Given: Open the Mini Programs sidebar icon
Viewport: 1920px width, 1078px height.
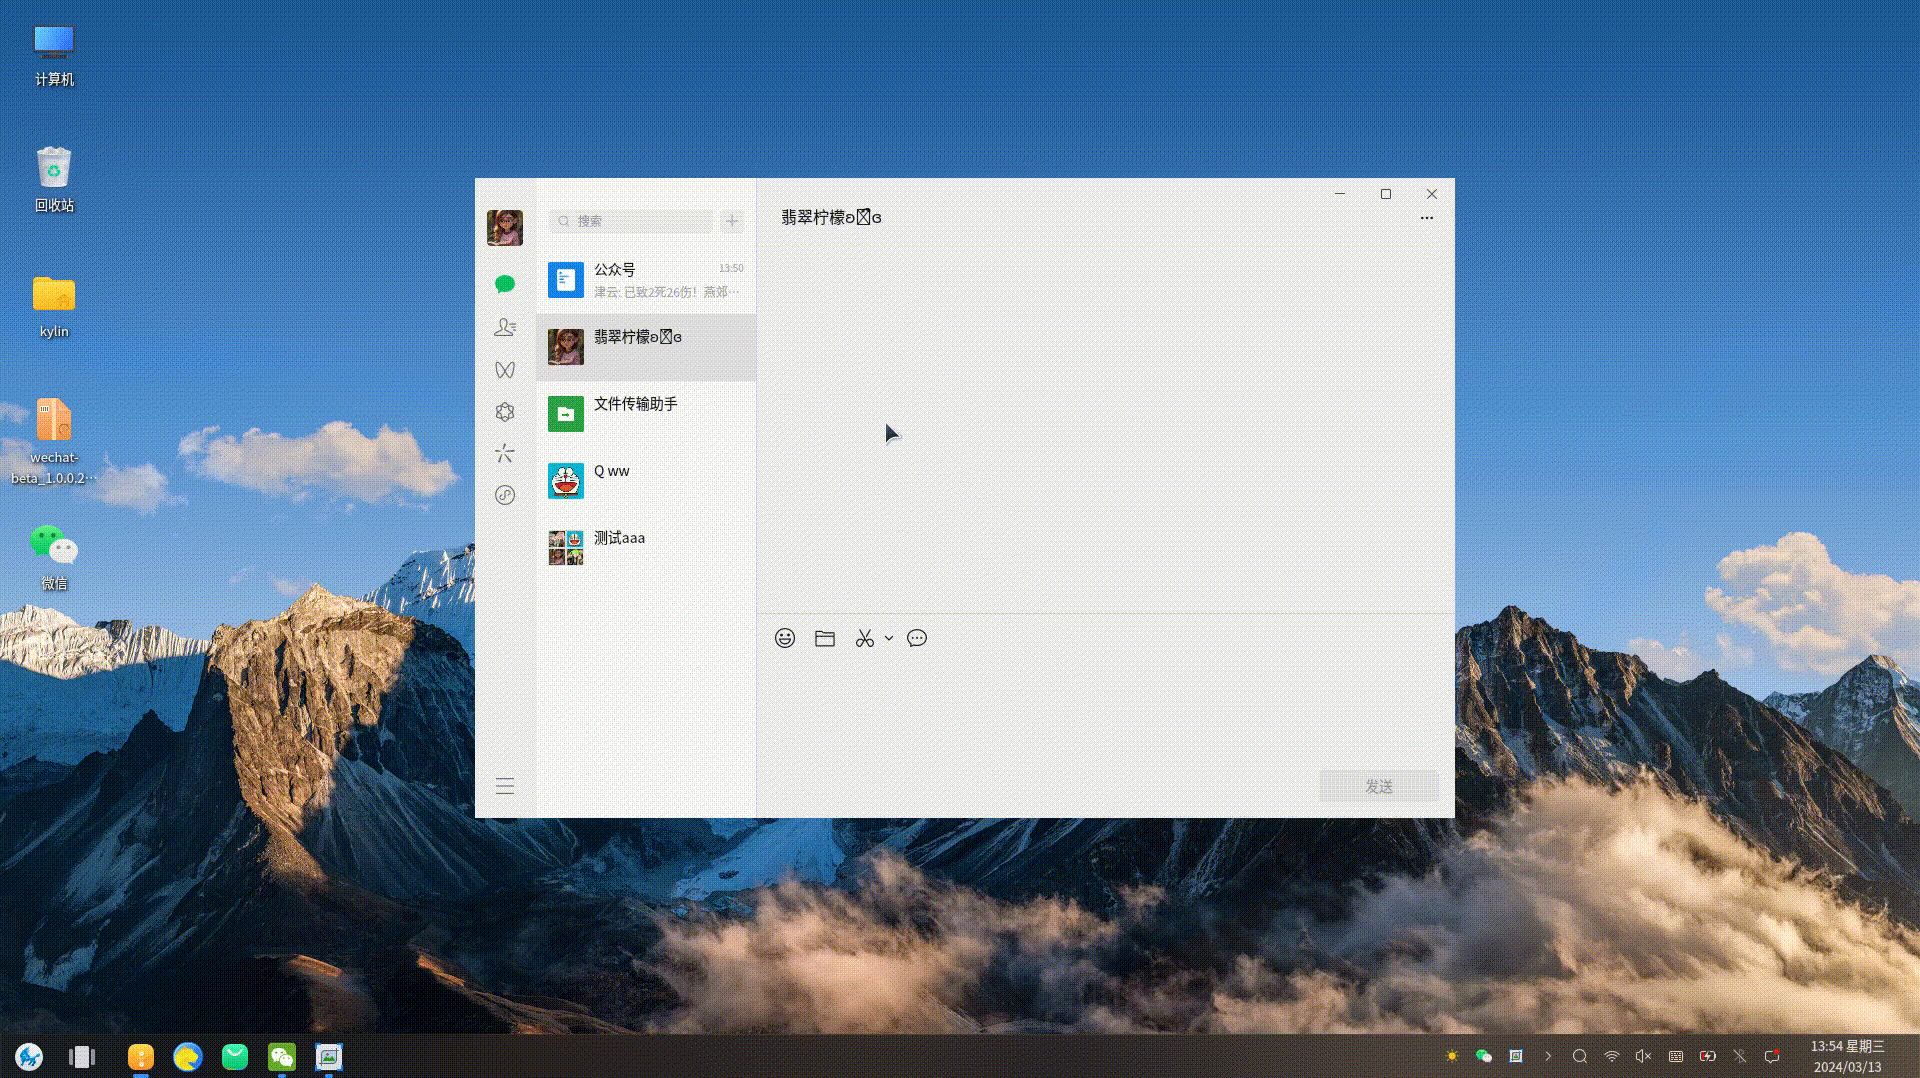Looking at the screenshot, I should pyautogui.click(x=505, y=496).
